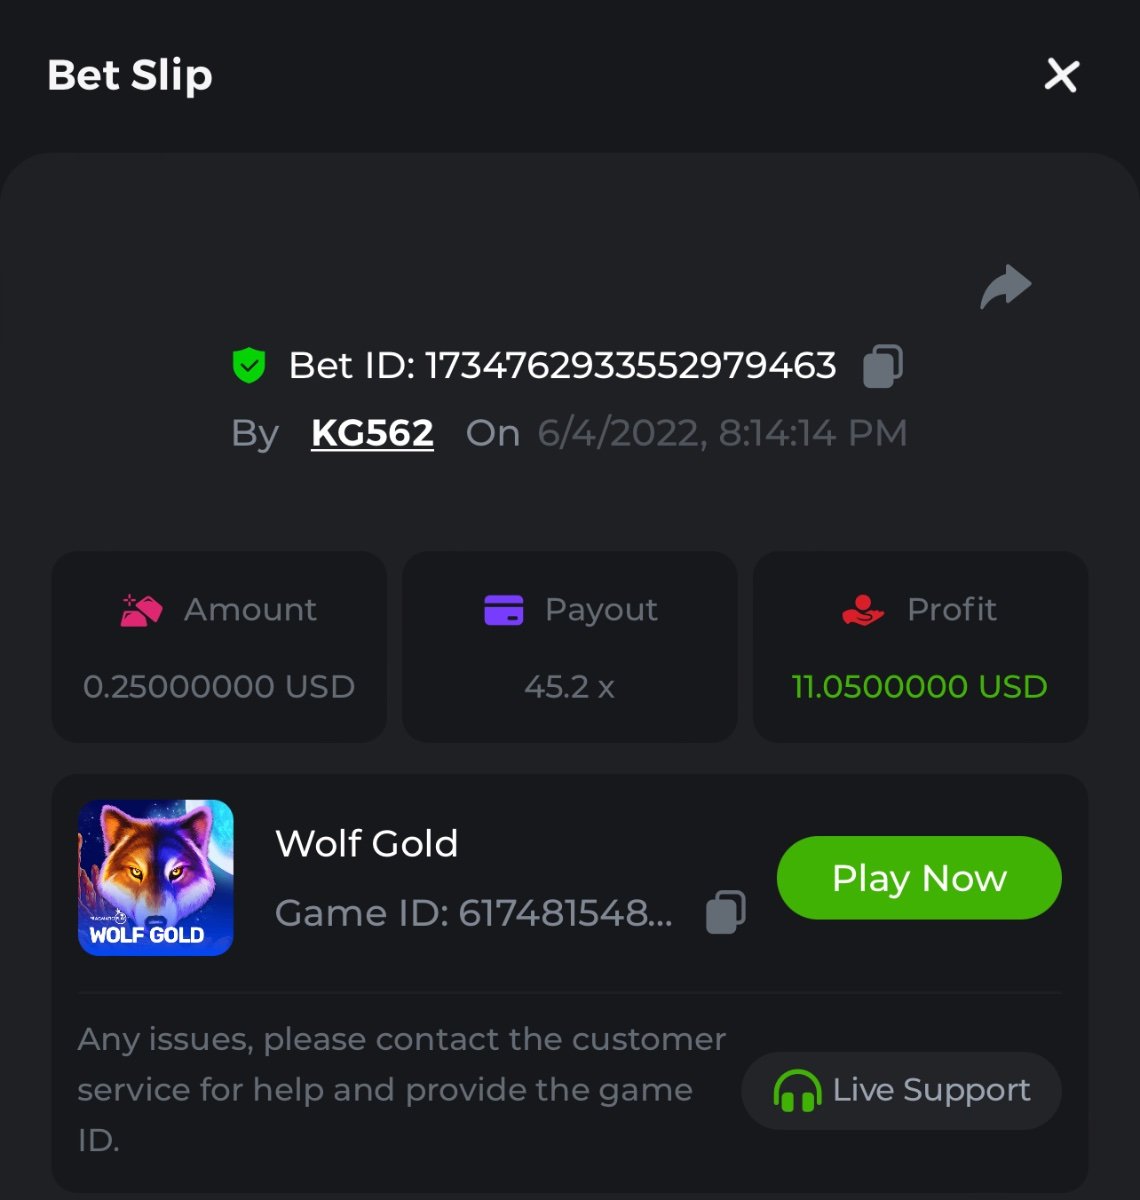1140x1200 pixels.
Task: Click the Wolf Gold game title
Action: [x=366, y=844]
